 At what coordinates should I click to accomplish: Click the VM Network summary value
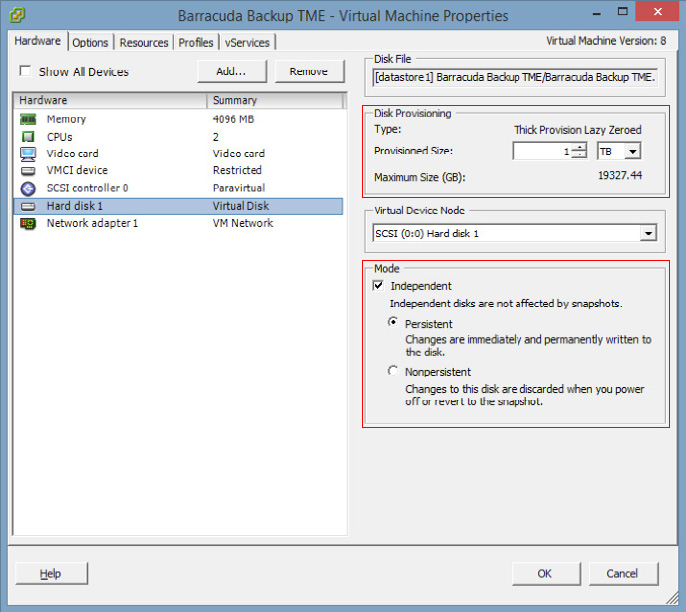(x=243, y=223)
